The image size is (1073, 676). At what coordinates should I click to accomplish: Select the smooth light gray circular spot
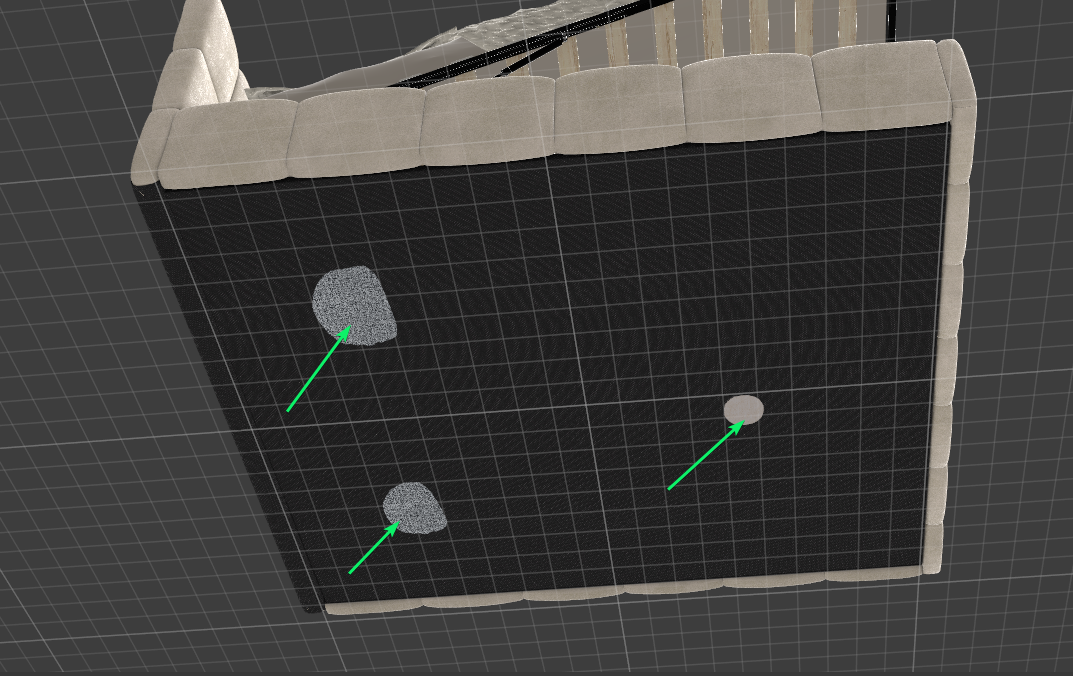pyautogui.click(x=744, y=410)
